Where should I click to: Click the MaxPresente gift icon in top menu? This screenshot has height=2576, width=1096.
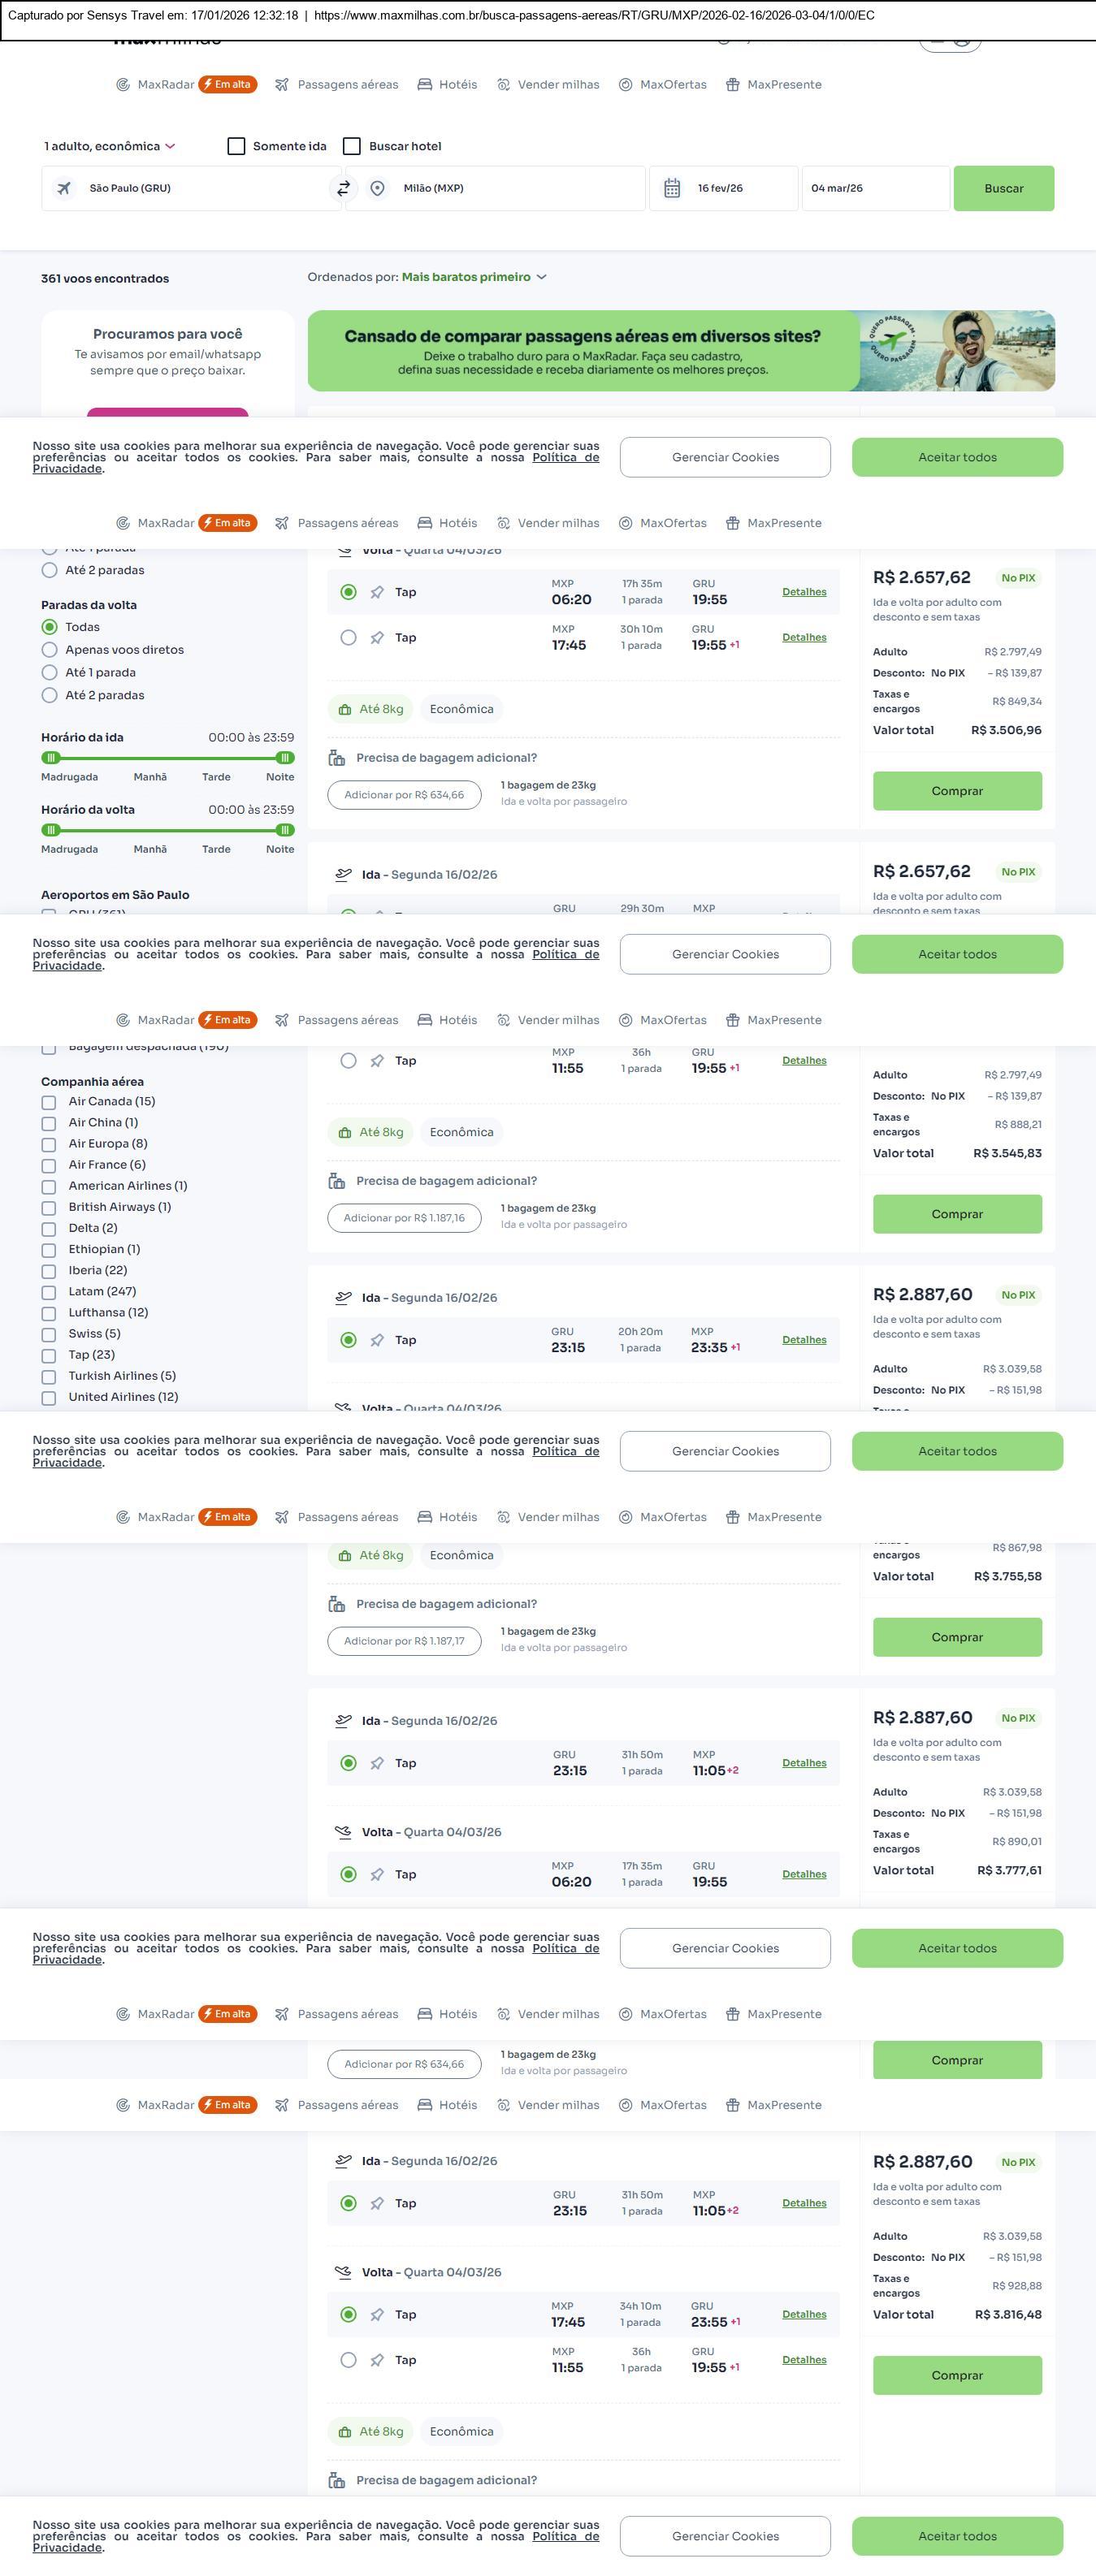[733, 85]
